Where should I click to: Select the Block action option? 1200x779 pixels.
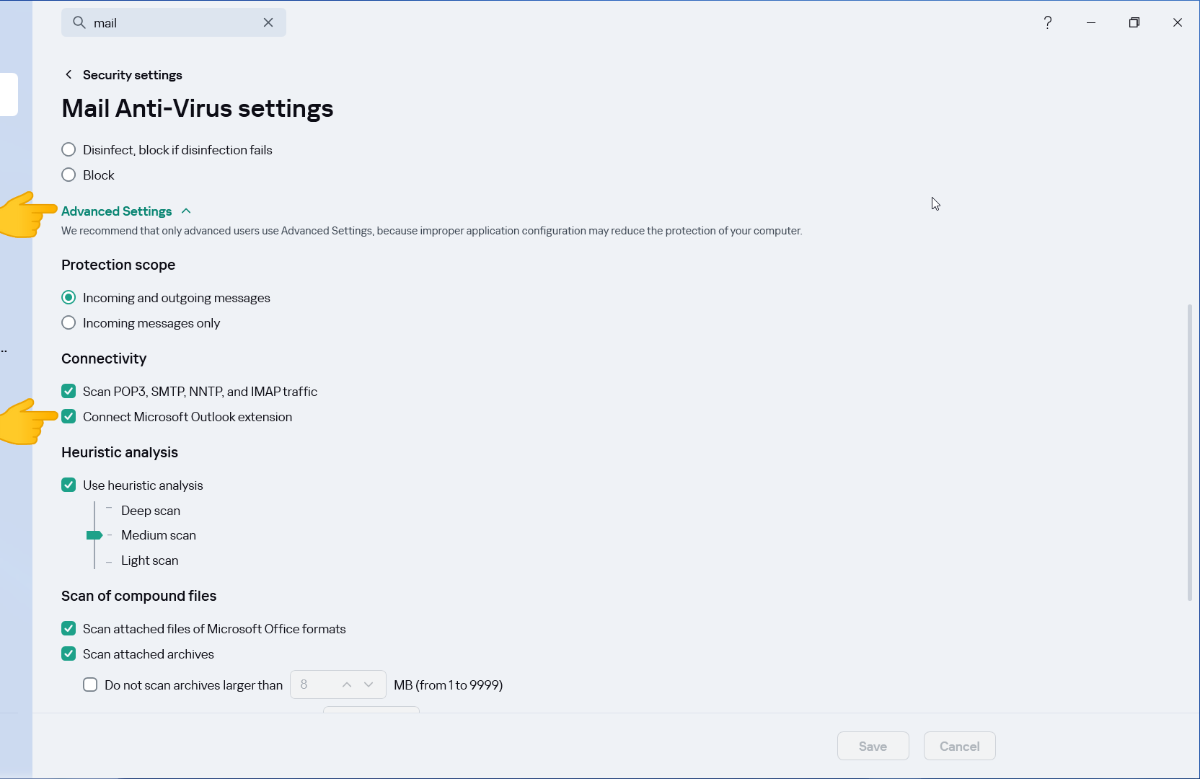[x=69, y=175]
